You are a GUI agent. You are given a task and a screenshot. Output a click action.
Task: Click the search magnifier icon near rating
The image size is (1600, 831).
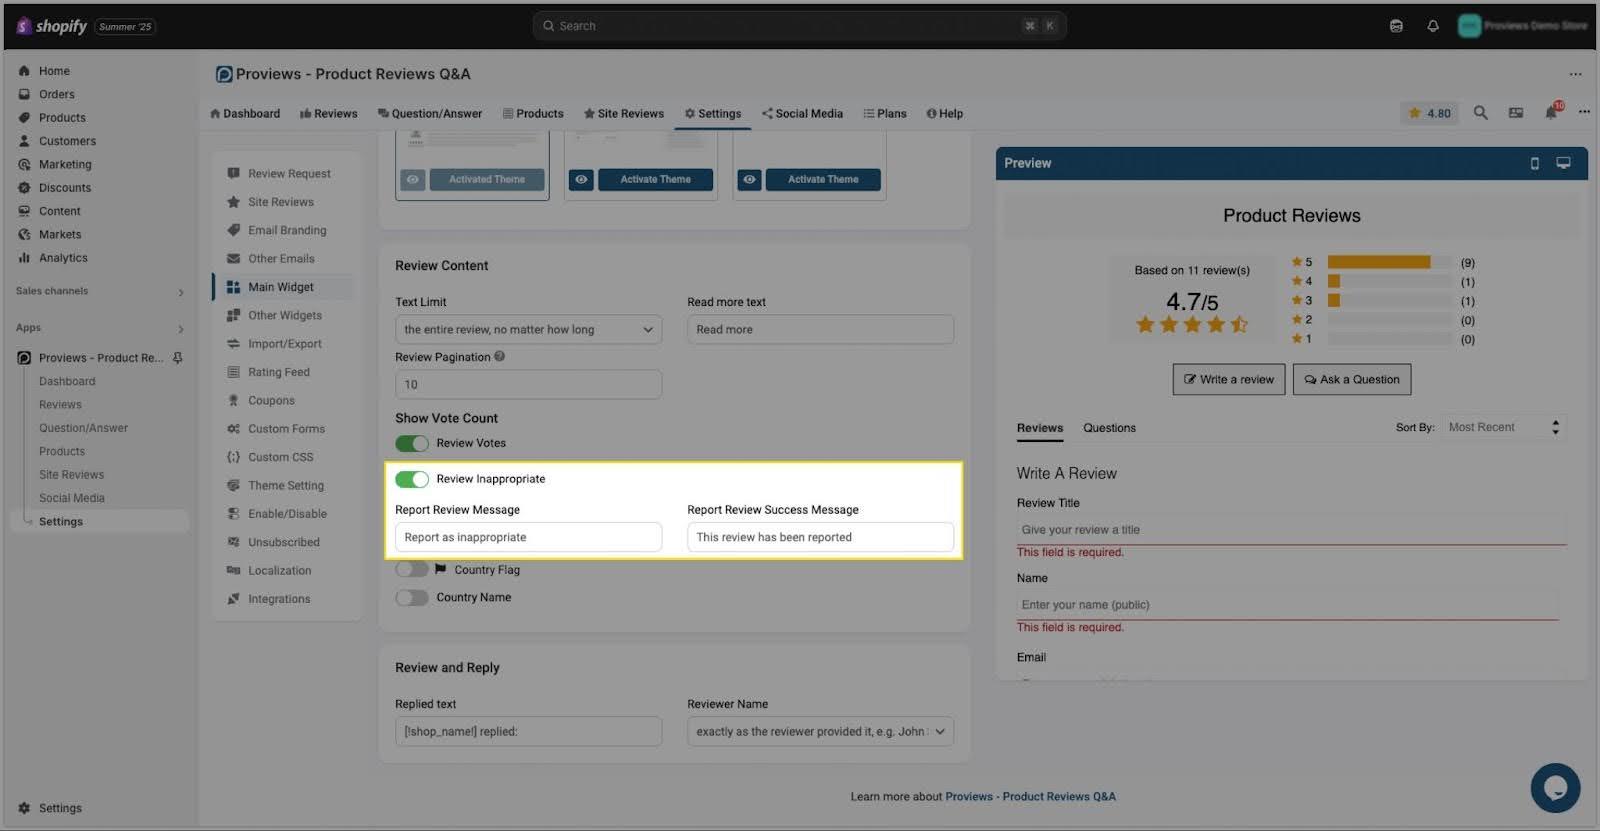1480,113
